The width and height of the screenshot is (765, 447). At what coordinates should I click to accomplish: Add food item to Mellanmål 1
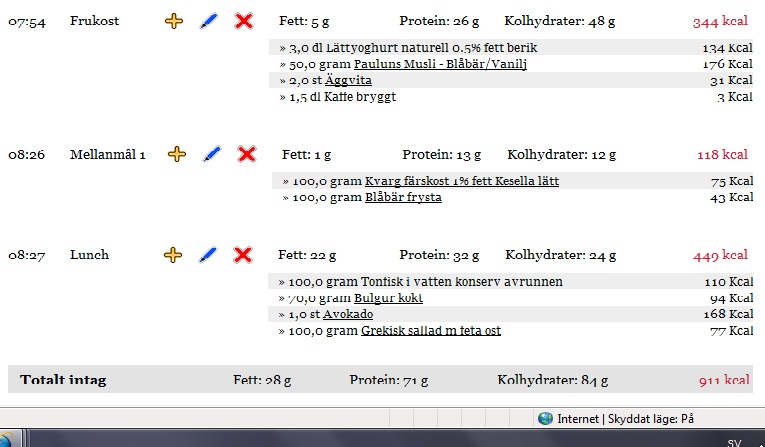(177, 154)
